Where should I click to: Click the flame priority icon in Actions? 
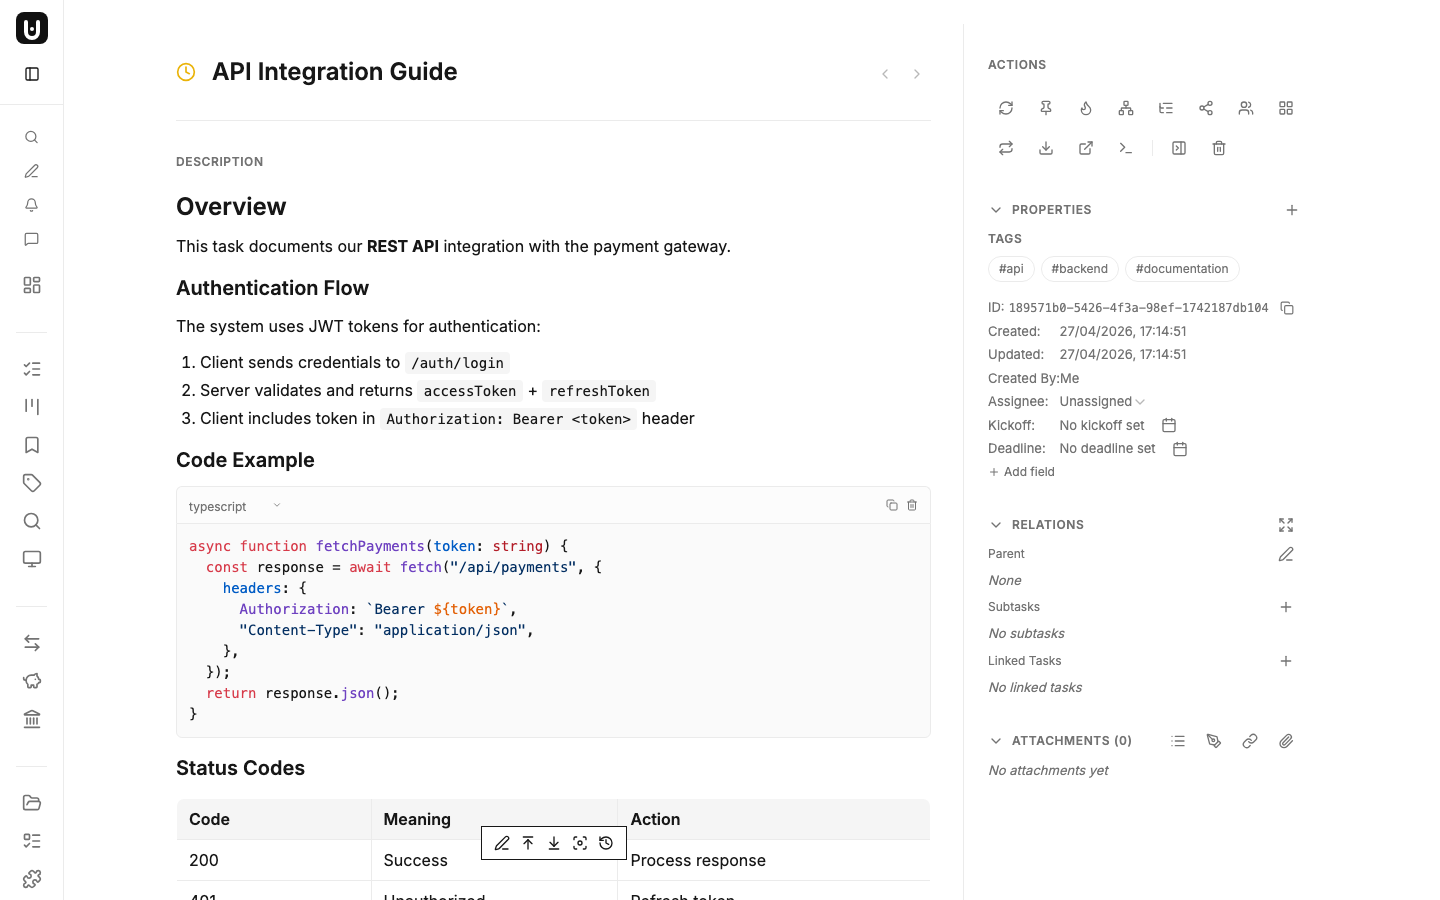pos(1086,108)
